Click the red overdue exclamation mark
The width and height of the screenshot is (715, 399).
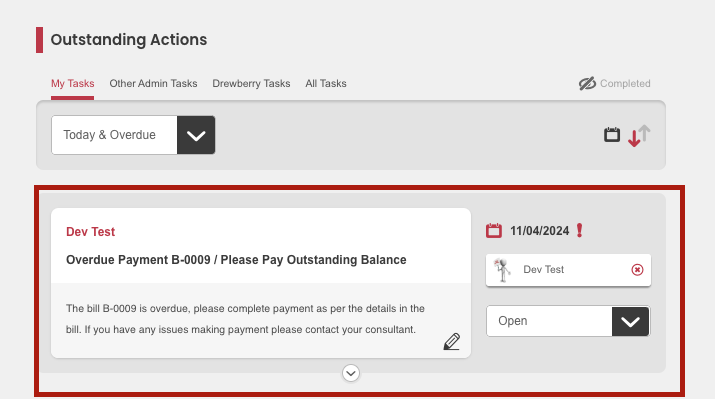coord(580,231)
